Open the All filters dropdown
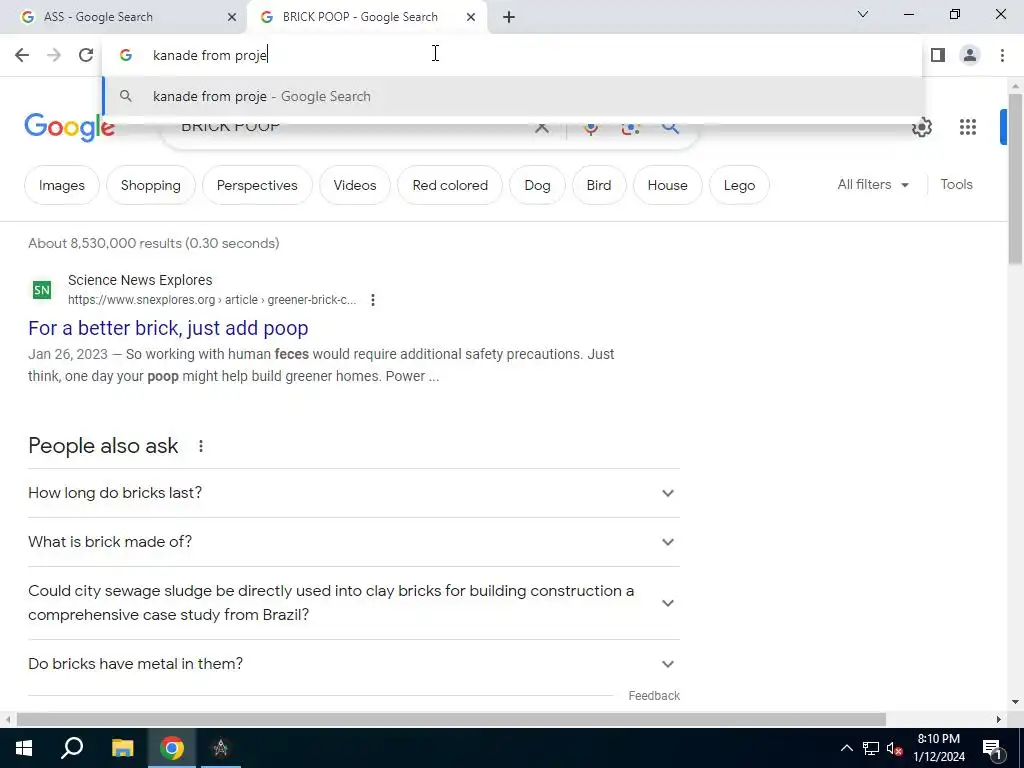Screen dimensions: 1024x768 872,185
